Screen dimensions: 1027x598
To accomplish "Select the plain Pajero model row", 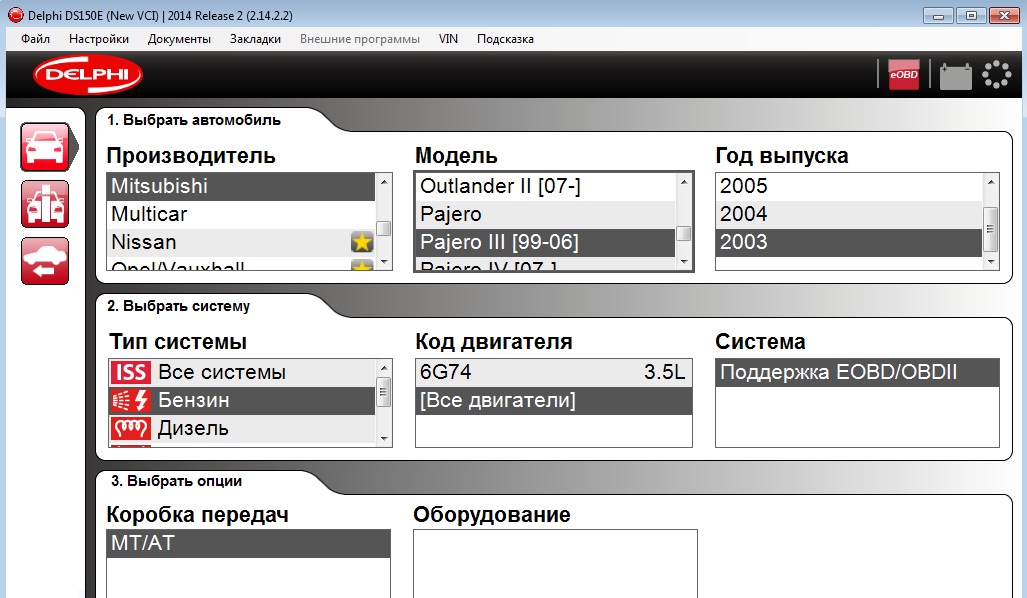I will tap(545, 214).
